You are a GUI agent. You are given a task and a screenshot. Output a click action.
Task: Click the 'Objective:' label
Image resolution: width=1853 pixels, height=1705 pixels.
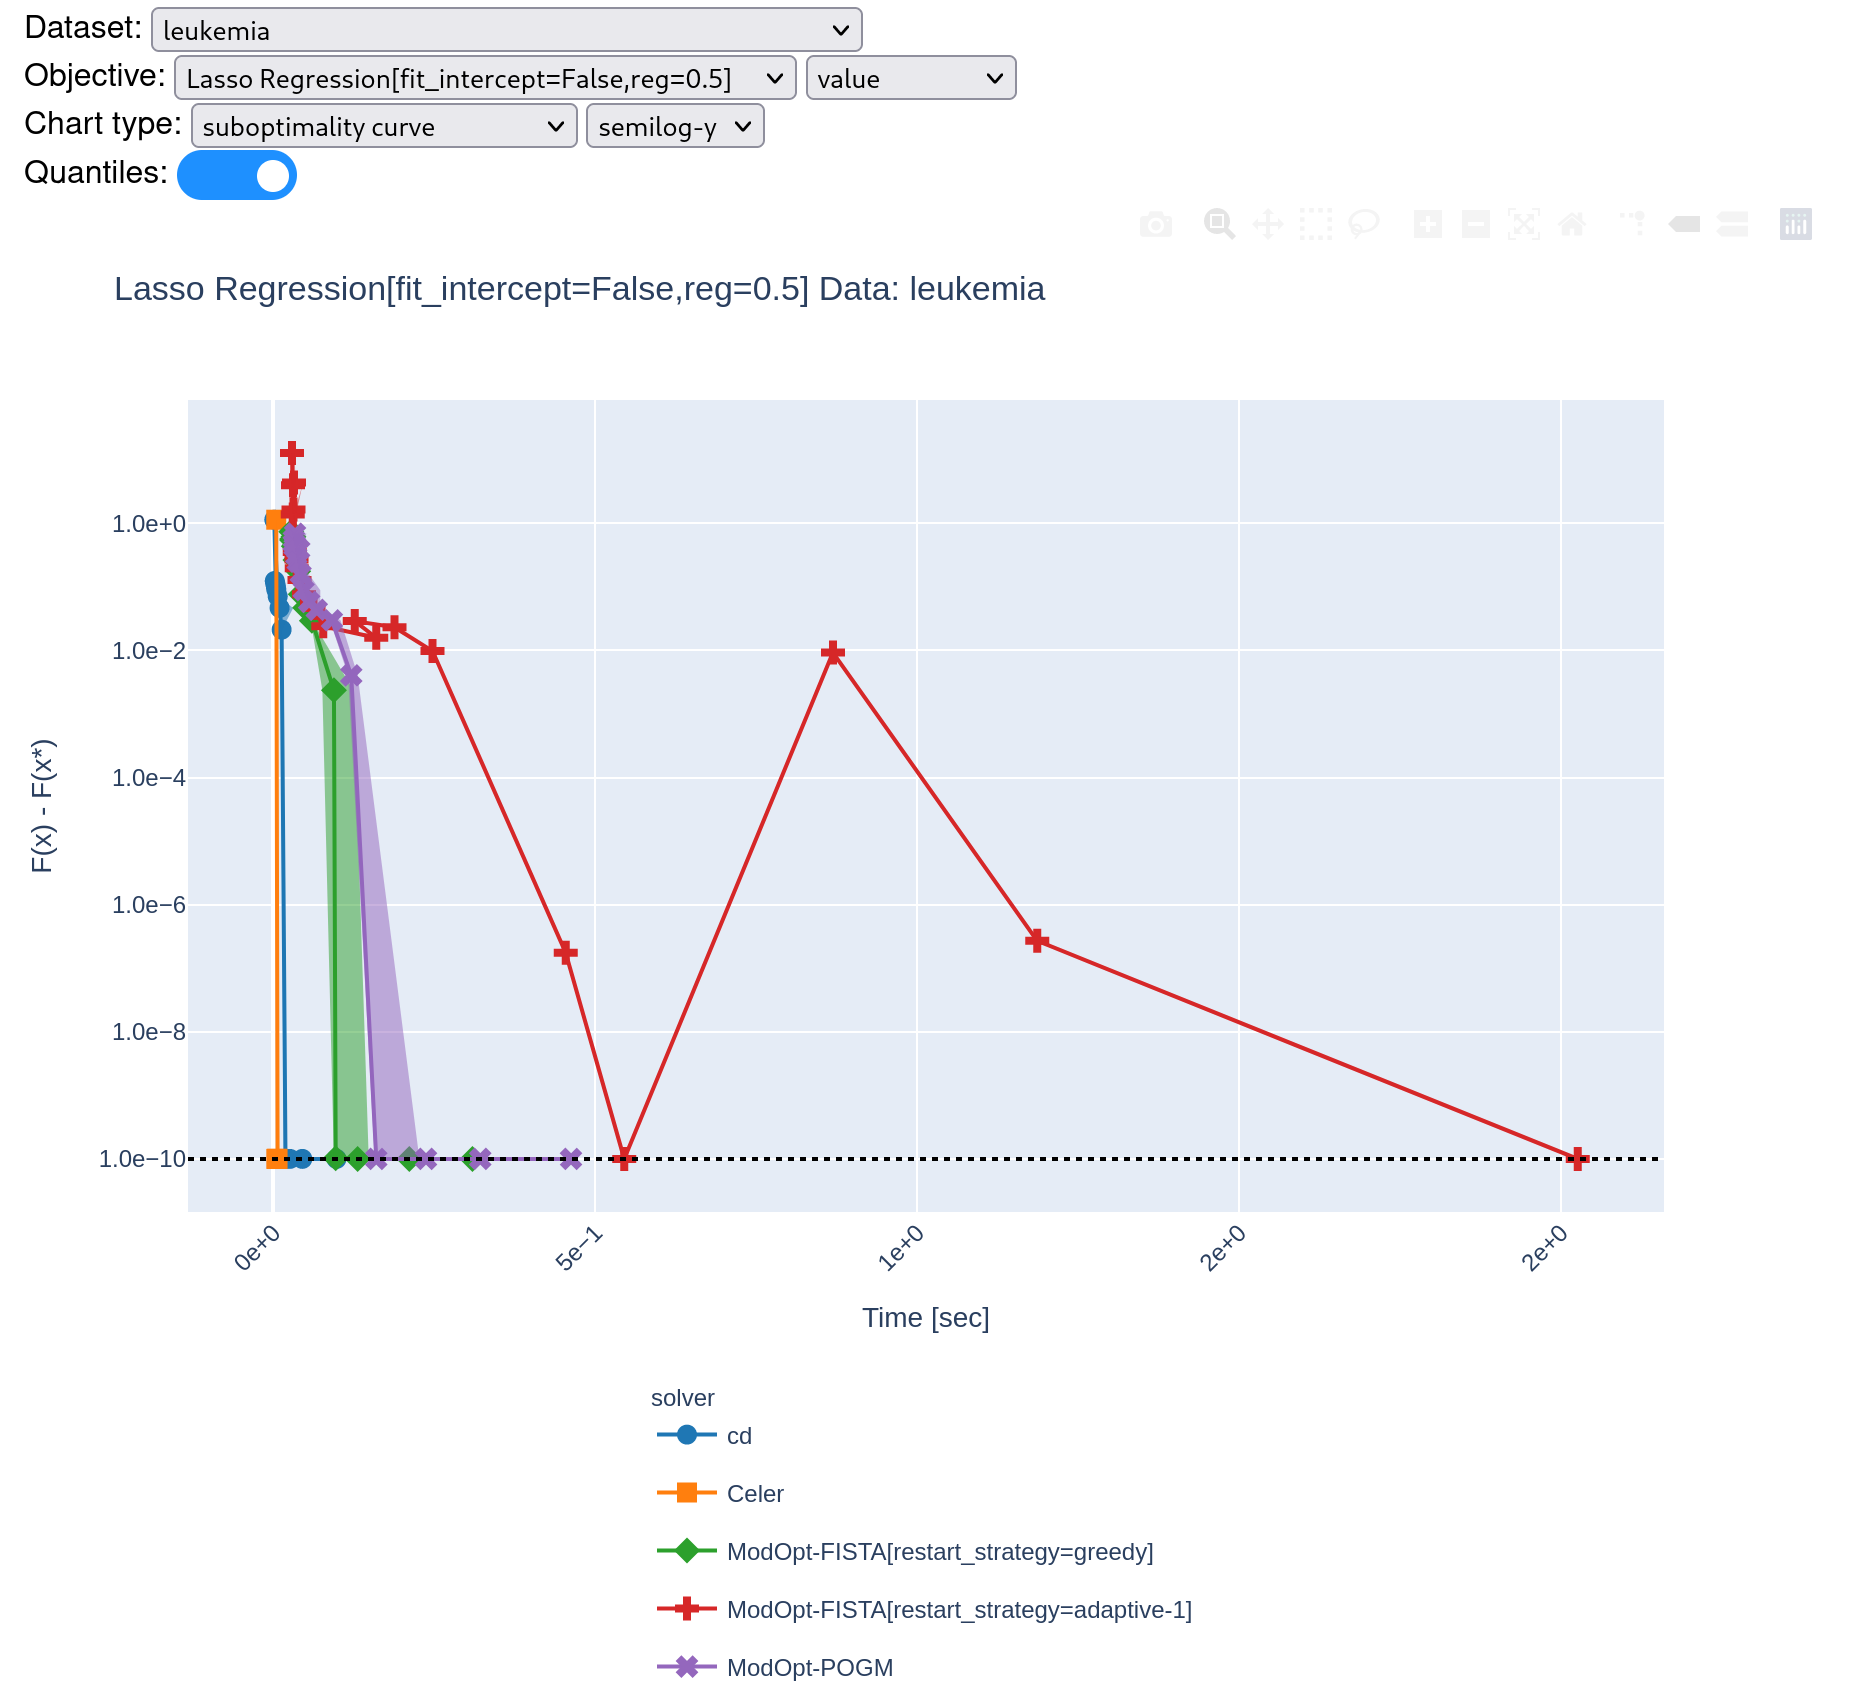click(95, 76)
